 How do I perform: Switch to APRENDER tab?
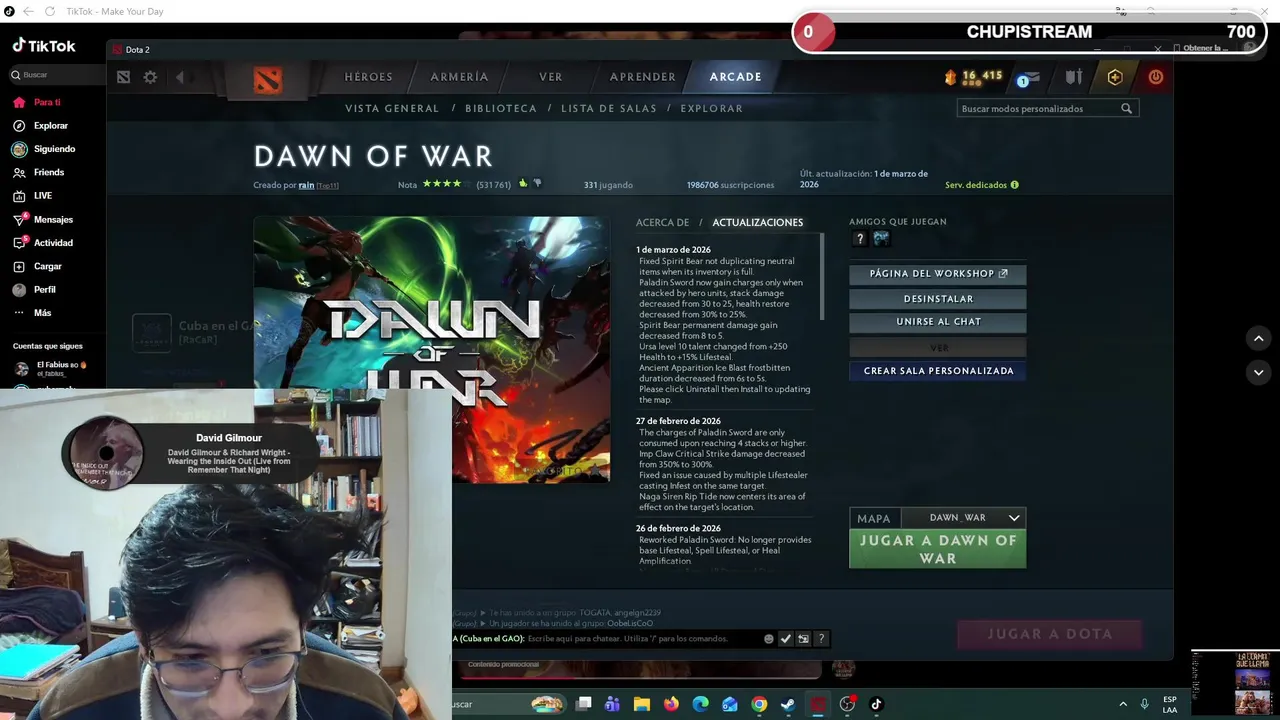642,77
